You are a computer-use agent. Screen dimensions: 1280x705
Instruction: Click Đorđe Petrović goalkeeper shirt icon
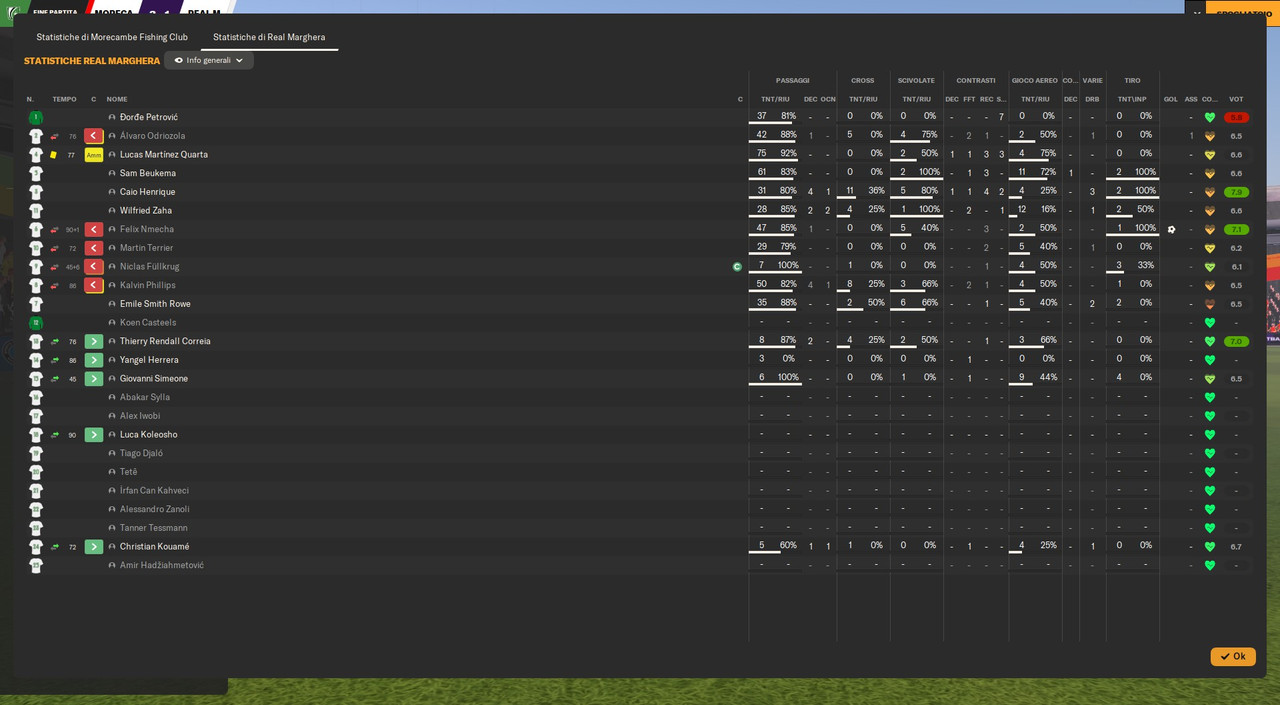[36, 117]
